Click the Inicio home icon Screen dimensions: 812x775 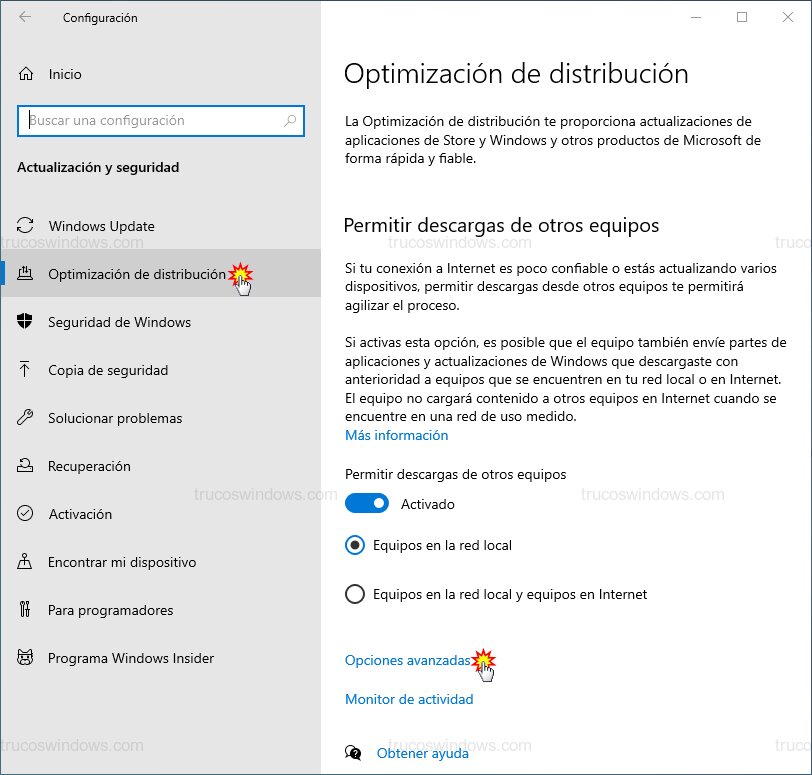pos(26,74)
